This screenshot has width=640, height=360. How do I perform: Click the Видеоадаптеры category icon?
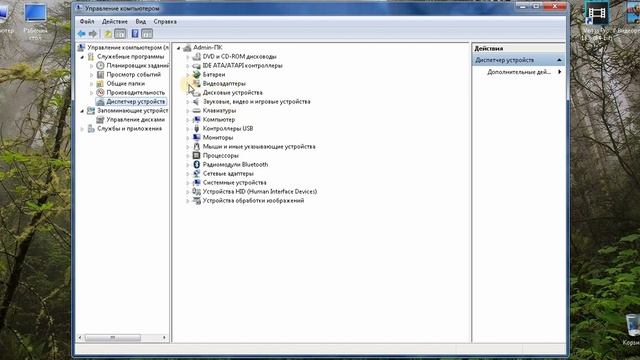coord(196,84)
